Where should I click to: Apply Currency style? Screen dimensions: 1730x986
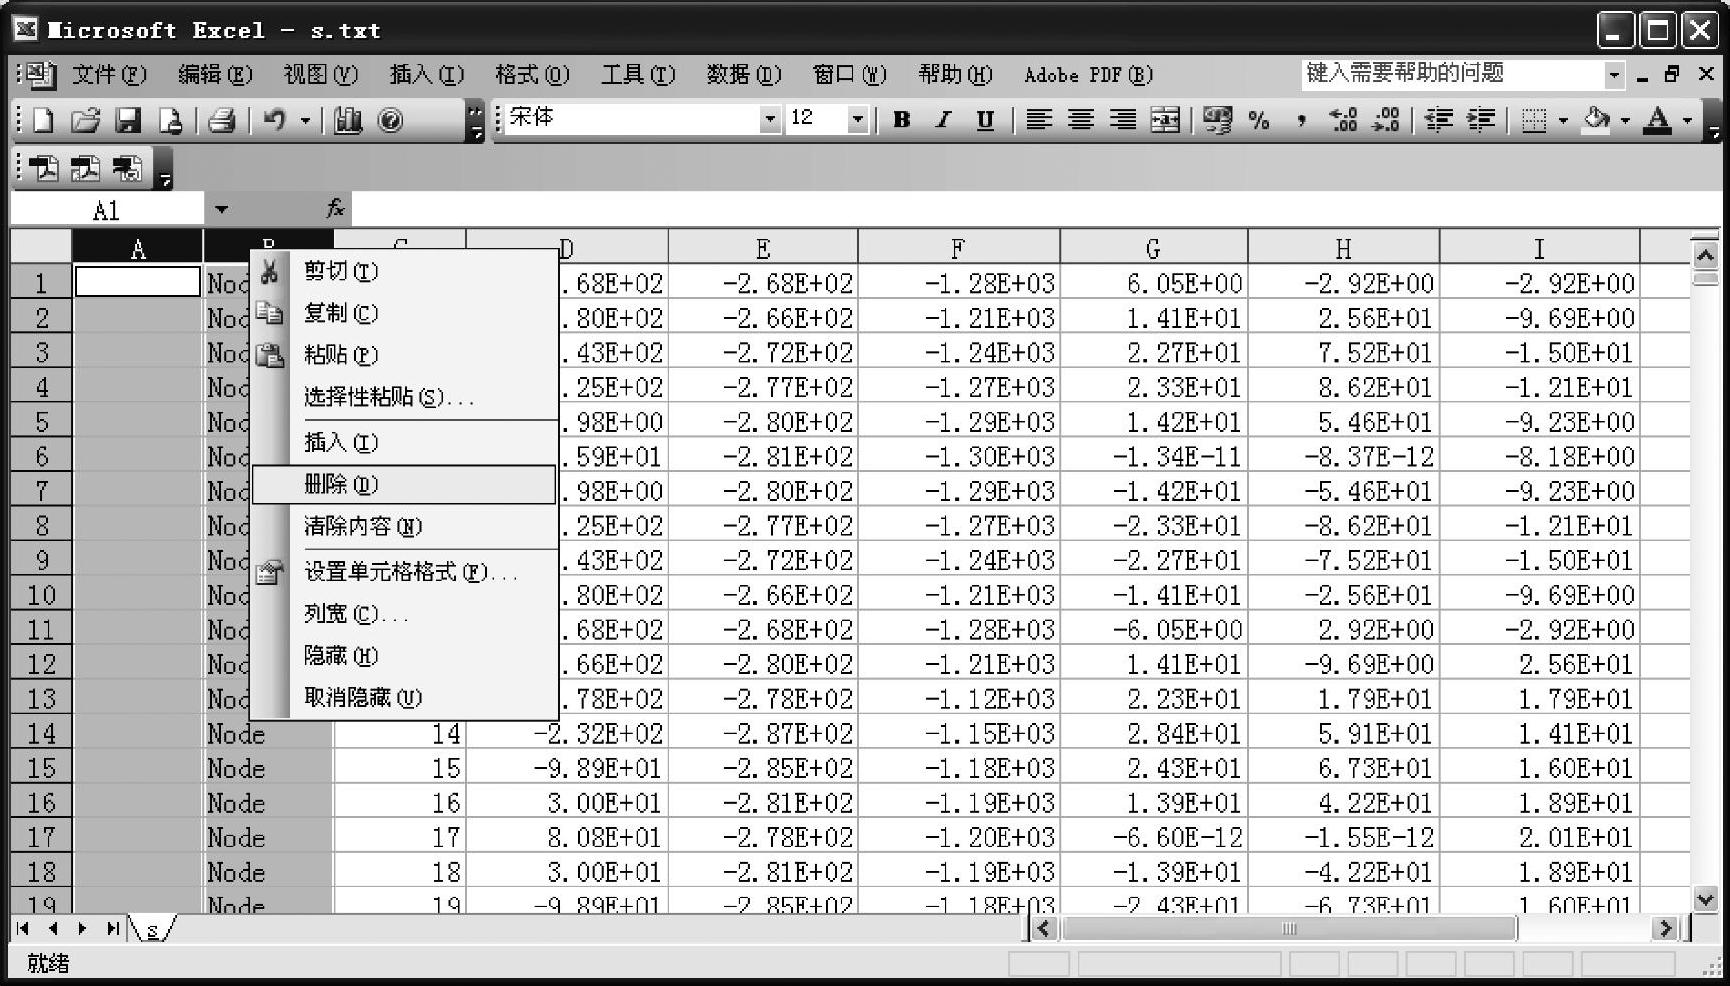pos(1217,120)
